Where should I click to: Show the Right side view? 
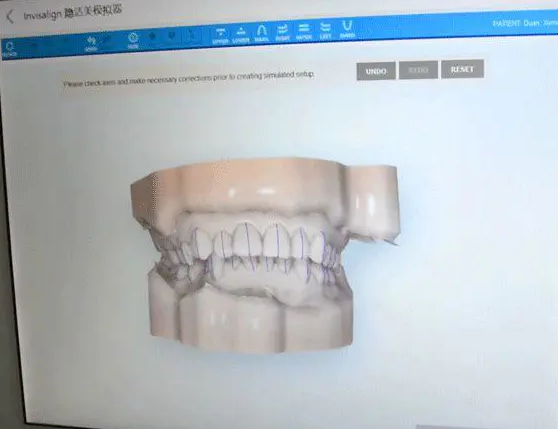tap(283, 33)
